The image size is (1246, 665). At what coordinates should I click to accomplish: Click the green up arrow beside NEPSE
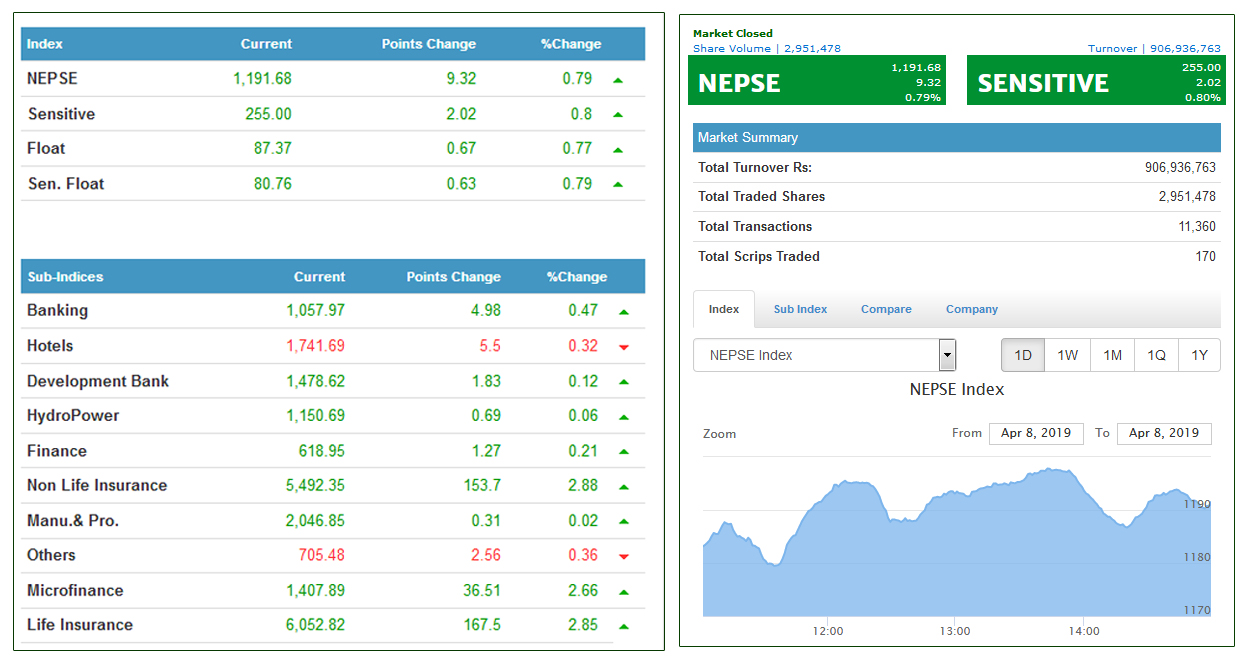(617, 80)
